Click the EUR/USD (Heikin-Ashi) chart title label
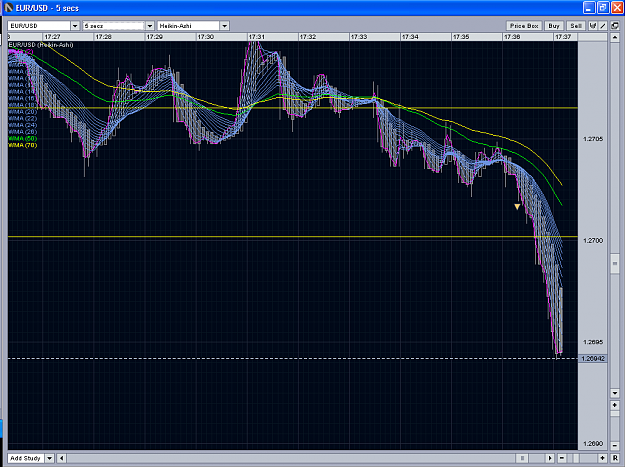Screen dimensions: 625x467 click(x=41, y=45)
